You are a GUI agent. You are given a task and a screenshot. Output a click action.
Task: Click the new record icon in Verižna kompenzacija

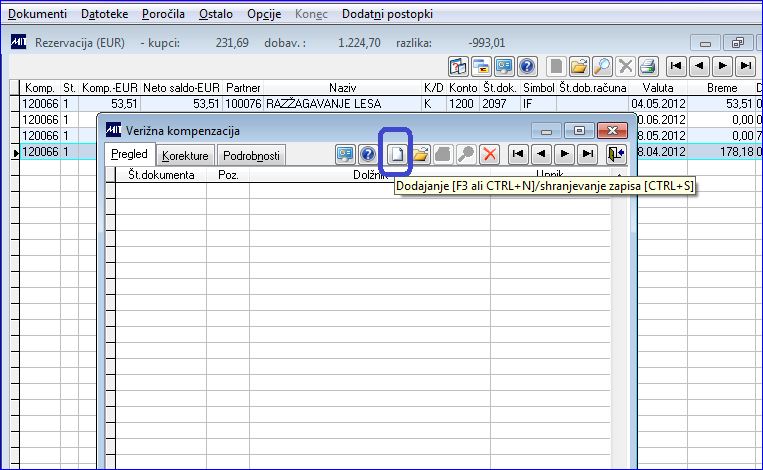tap(397, 155)
